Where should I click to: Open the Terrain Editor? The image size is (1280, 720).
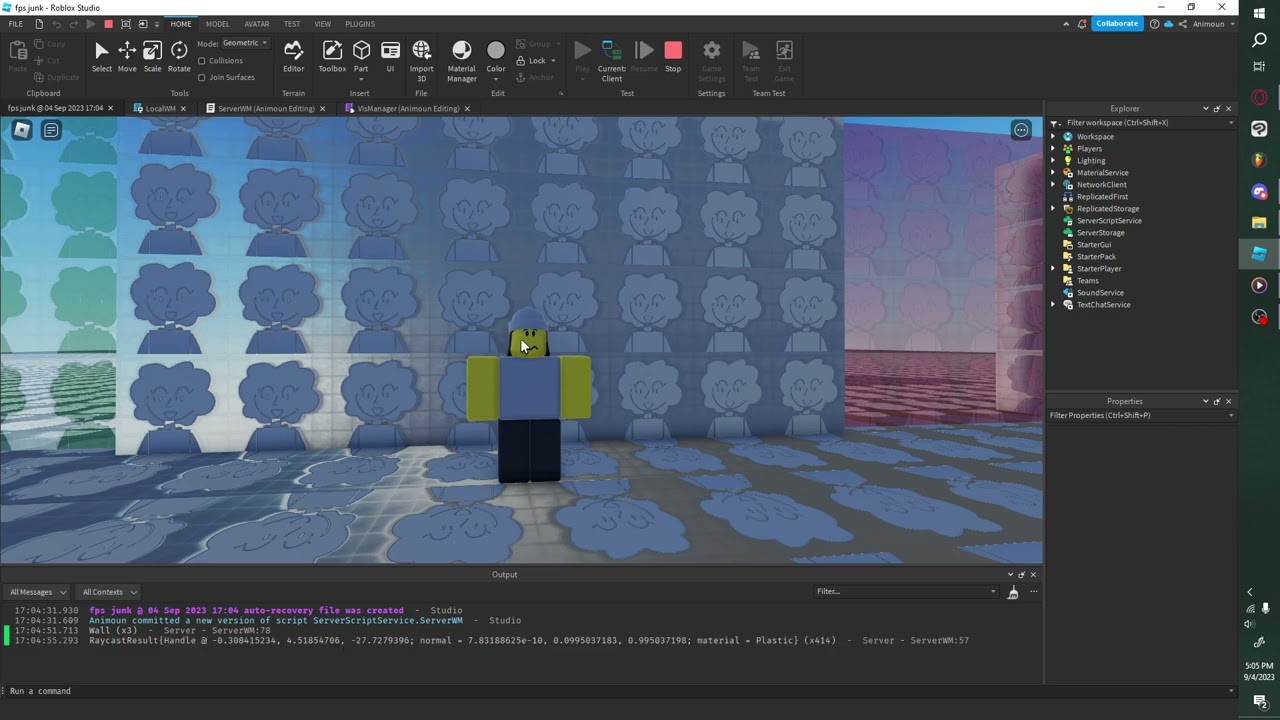pos(293,56)
